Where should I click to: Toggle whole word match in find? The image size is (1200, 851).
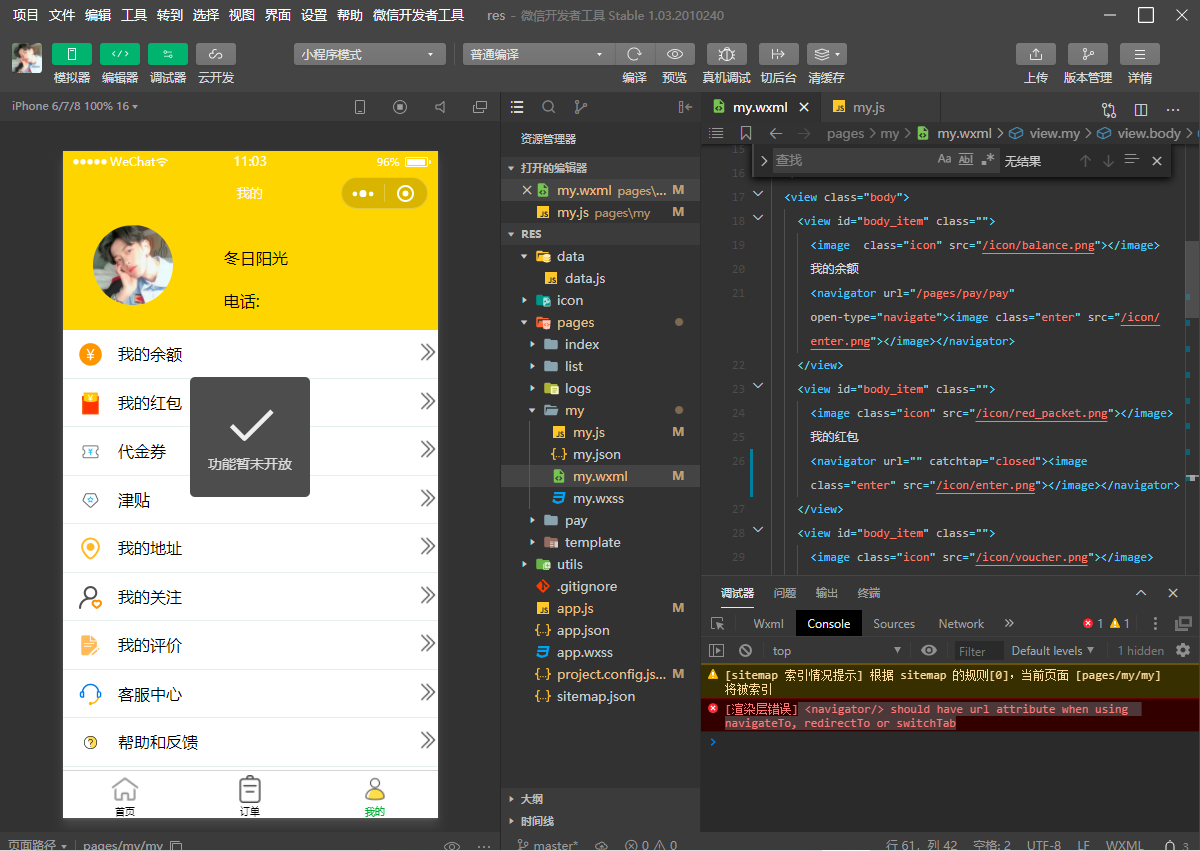[x=966, y=159]
